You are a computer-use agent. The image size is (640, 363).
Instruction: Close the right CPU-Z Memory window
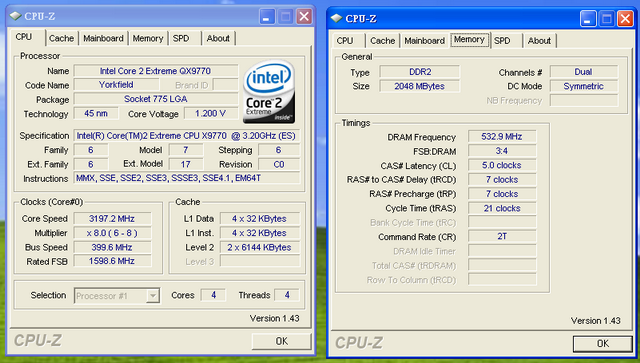tap(625, 19)
